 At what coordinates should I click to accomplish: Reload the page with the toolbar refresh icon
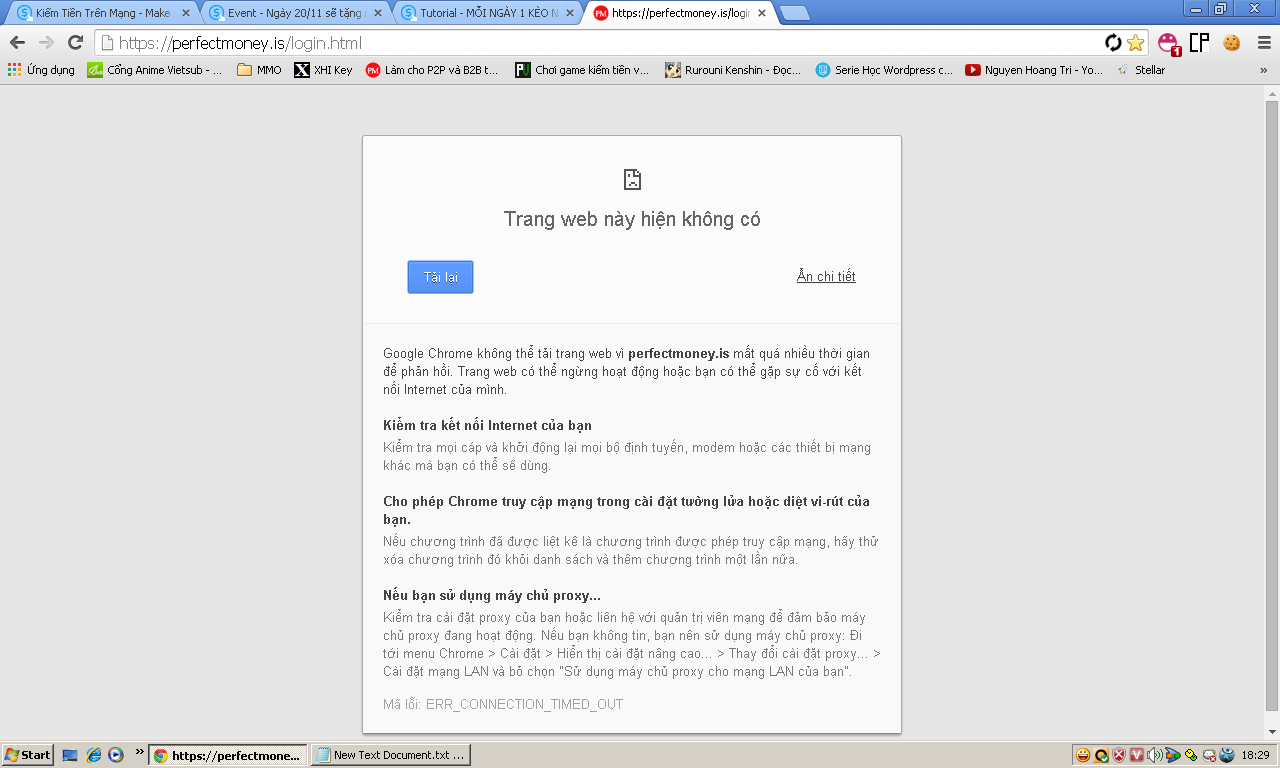(x=75, y=43)
